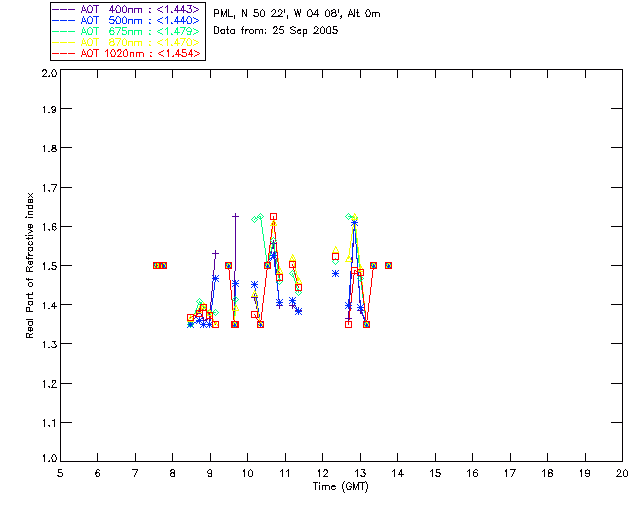The image size is (640, 512).
Task: Click the Real Part of Refractive Index label
Action: 29,265
